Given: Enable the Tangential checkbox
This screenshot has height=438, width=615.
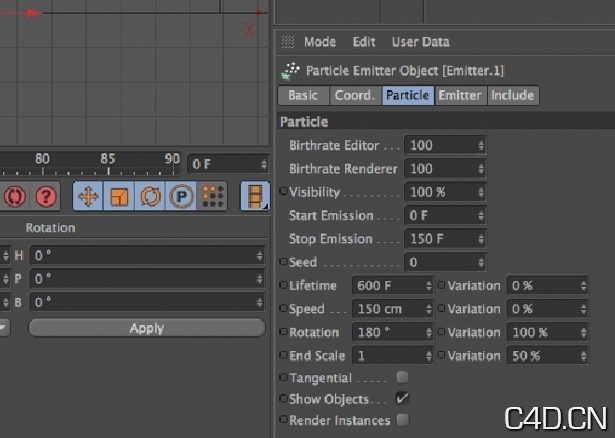Looking at the screenshot, I should pyautogui.click(x=402, y=377).
